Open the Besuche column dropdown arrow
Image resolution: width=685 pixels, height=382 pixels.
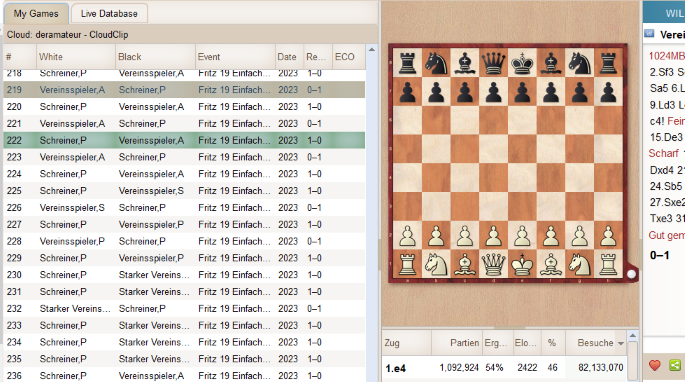pyautogui.click(x=621, y=344)
